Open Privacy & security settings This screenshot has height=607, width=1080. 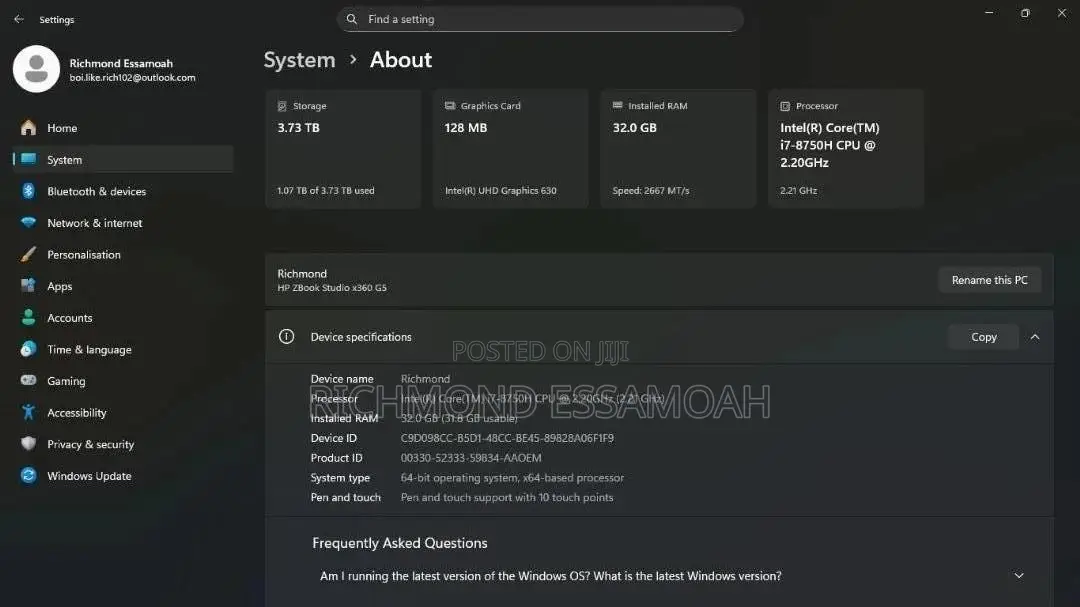[123, 444]
